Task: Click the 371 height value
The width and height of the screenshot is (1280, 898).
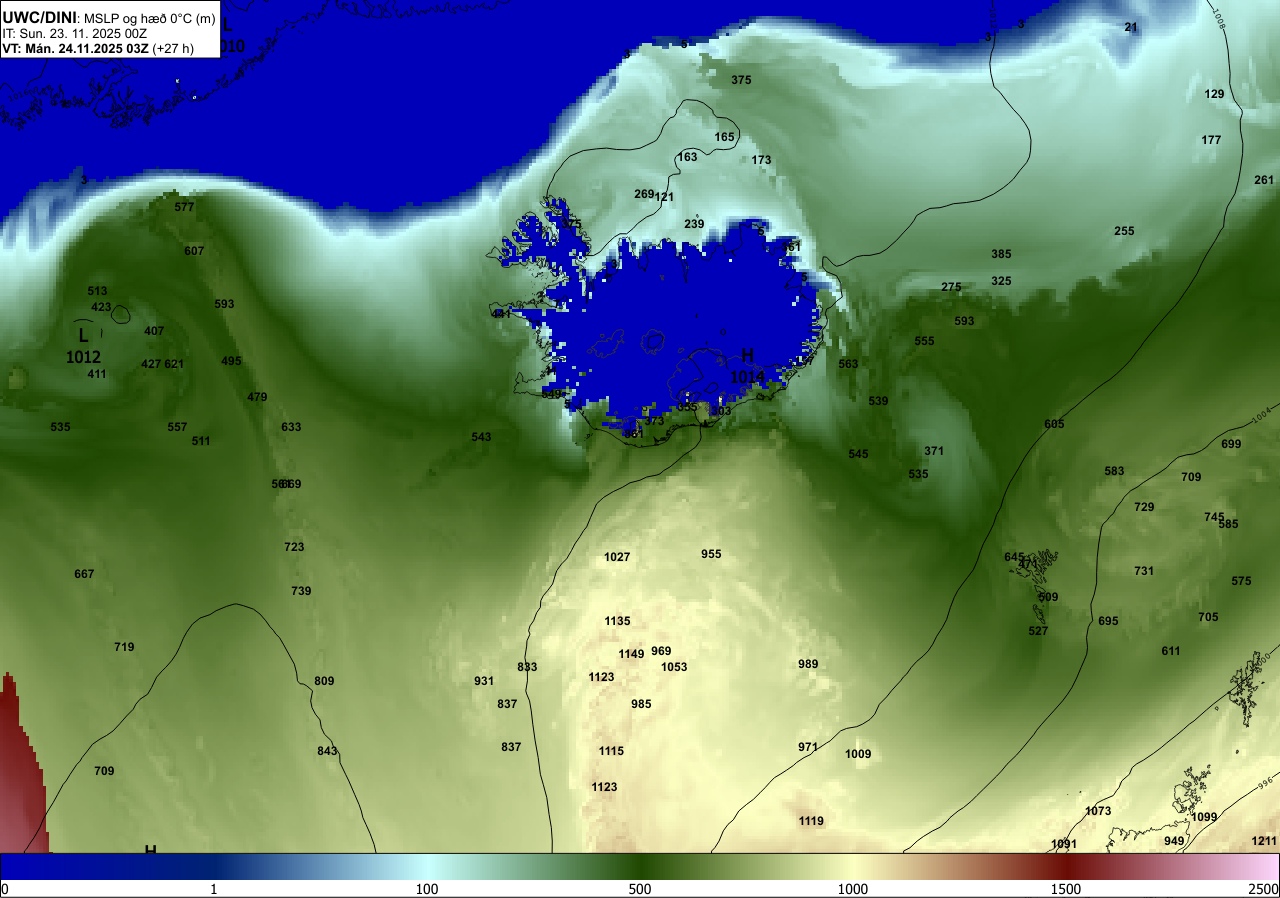Action: click(x=934, y=451)
